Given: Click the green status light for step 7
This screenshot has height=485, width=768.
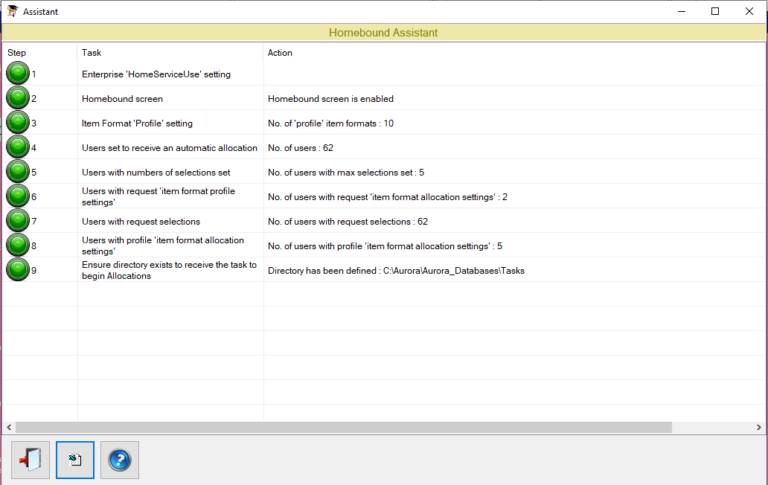Looking at the screenshot, I should (18, 220).
